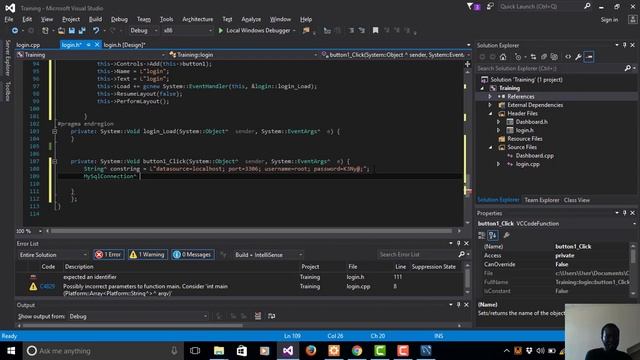640x360 pixels.
Task: Open Chrome from the taskbar
Action: [357, 351]
